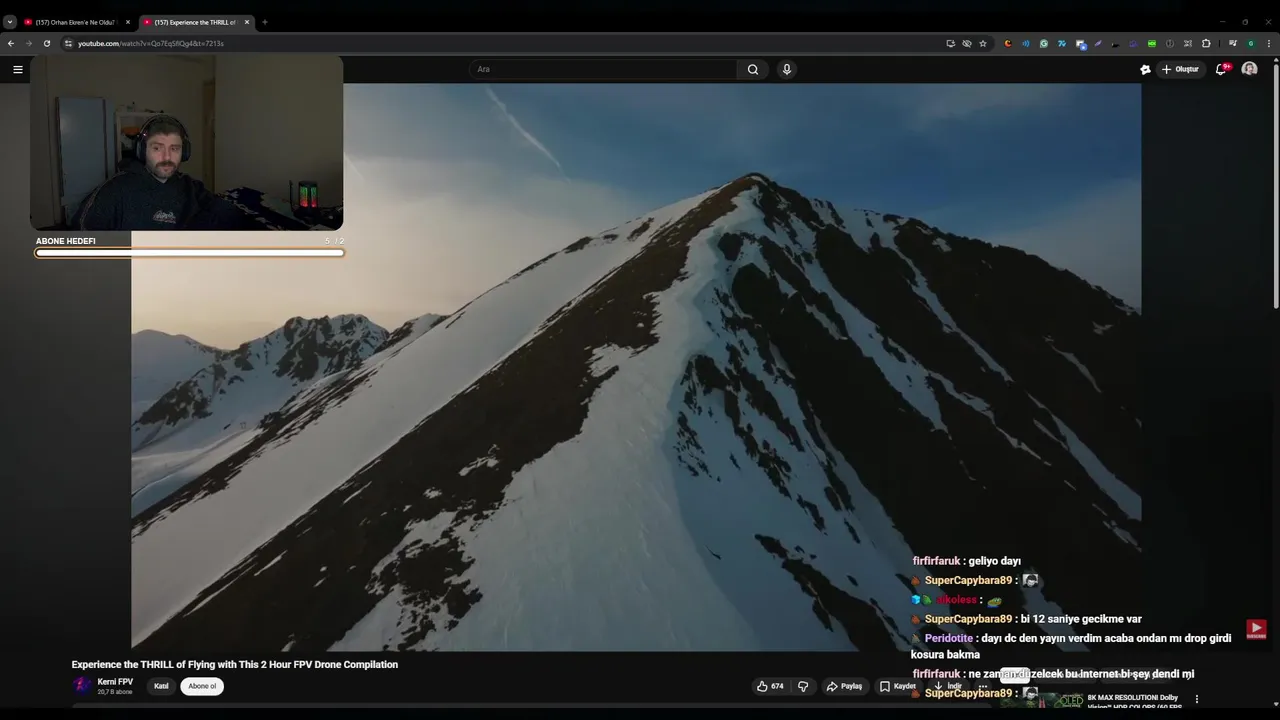Focus the Ara search field

605,69
